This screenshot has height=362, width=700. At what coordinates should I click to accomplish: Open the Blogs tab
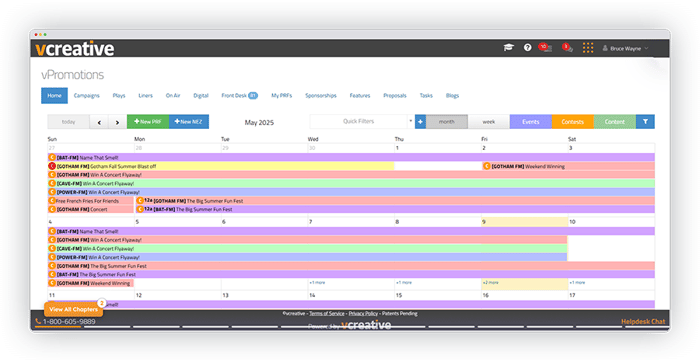[x=452, y=96]
